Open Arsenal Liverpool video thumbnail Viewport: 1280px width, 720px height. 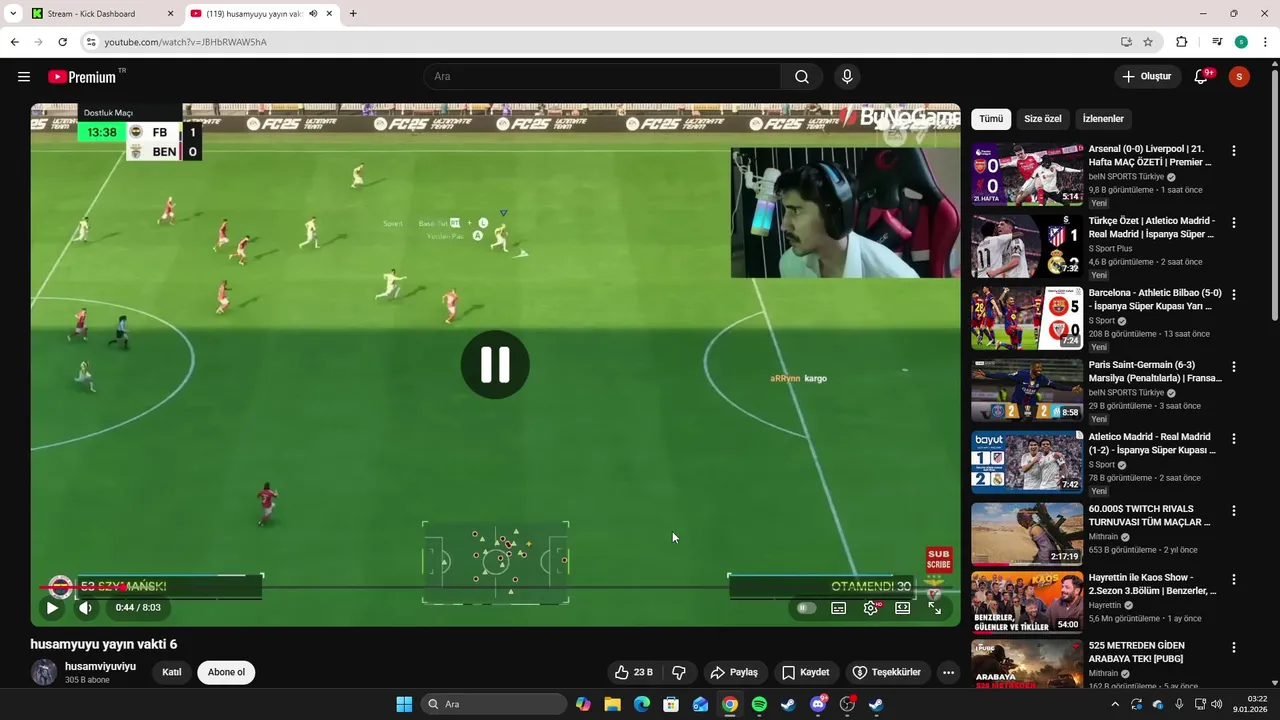click(x=1027, y=174)
